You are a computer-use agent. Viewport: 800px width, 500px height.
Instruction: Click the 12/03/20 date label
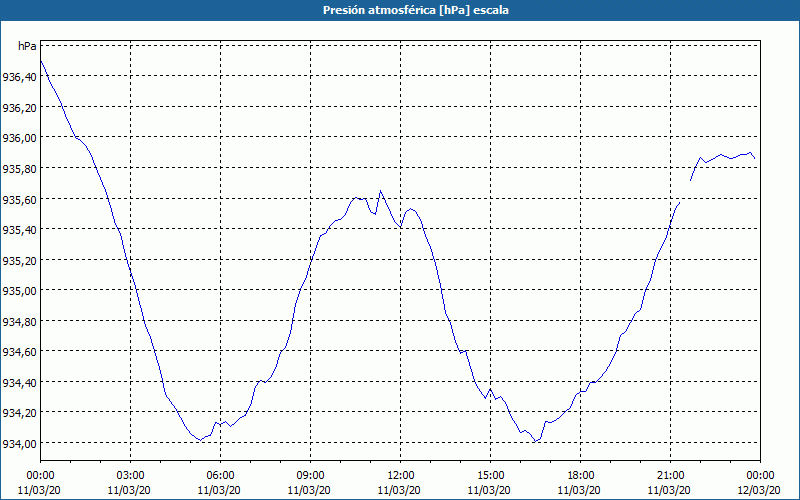[759, 490]
